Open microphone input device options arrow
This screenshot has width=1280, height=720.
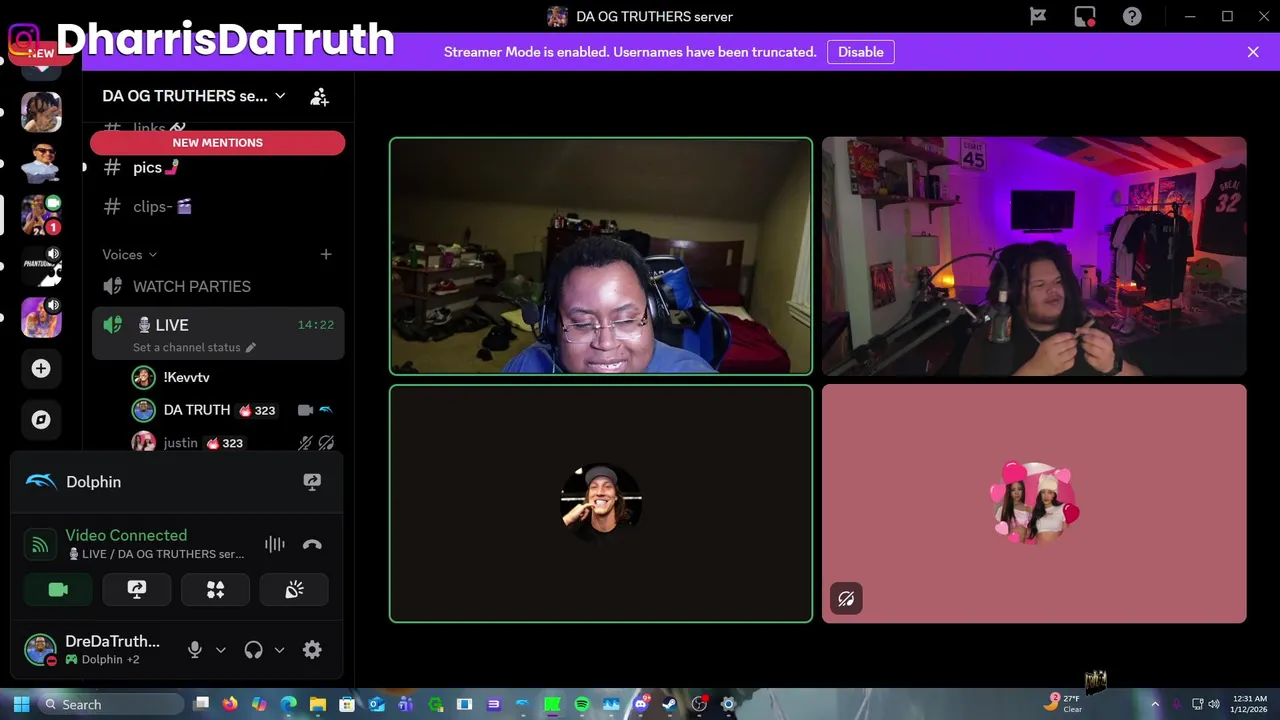pos(221,650)
